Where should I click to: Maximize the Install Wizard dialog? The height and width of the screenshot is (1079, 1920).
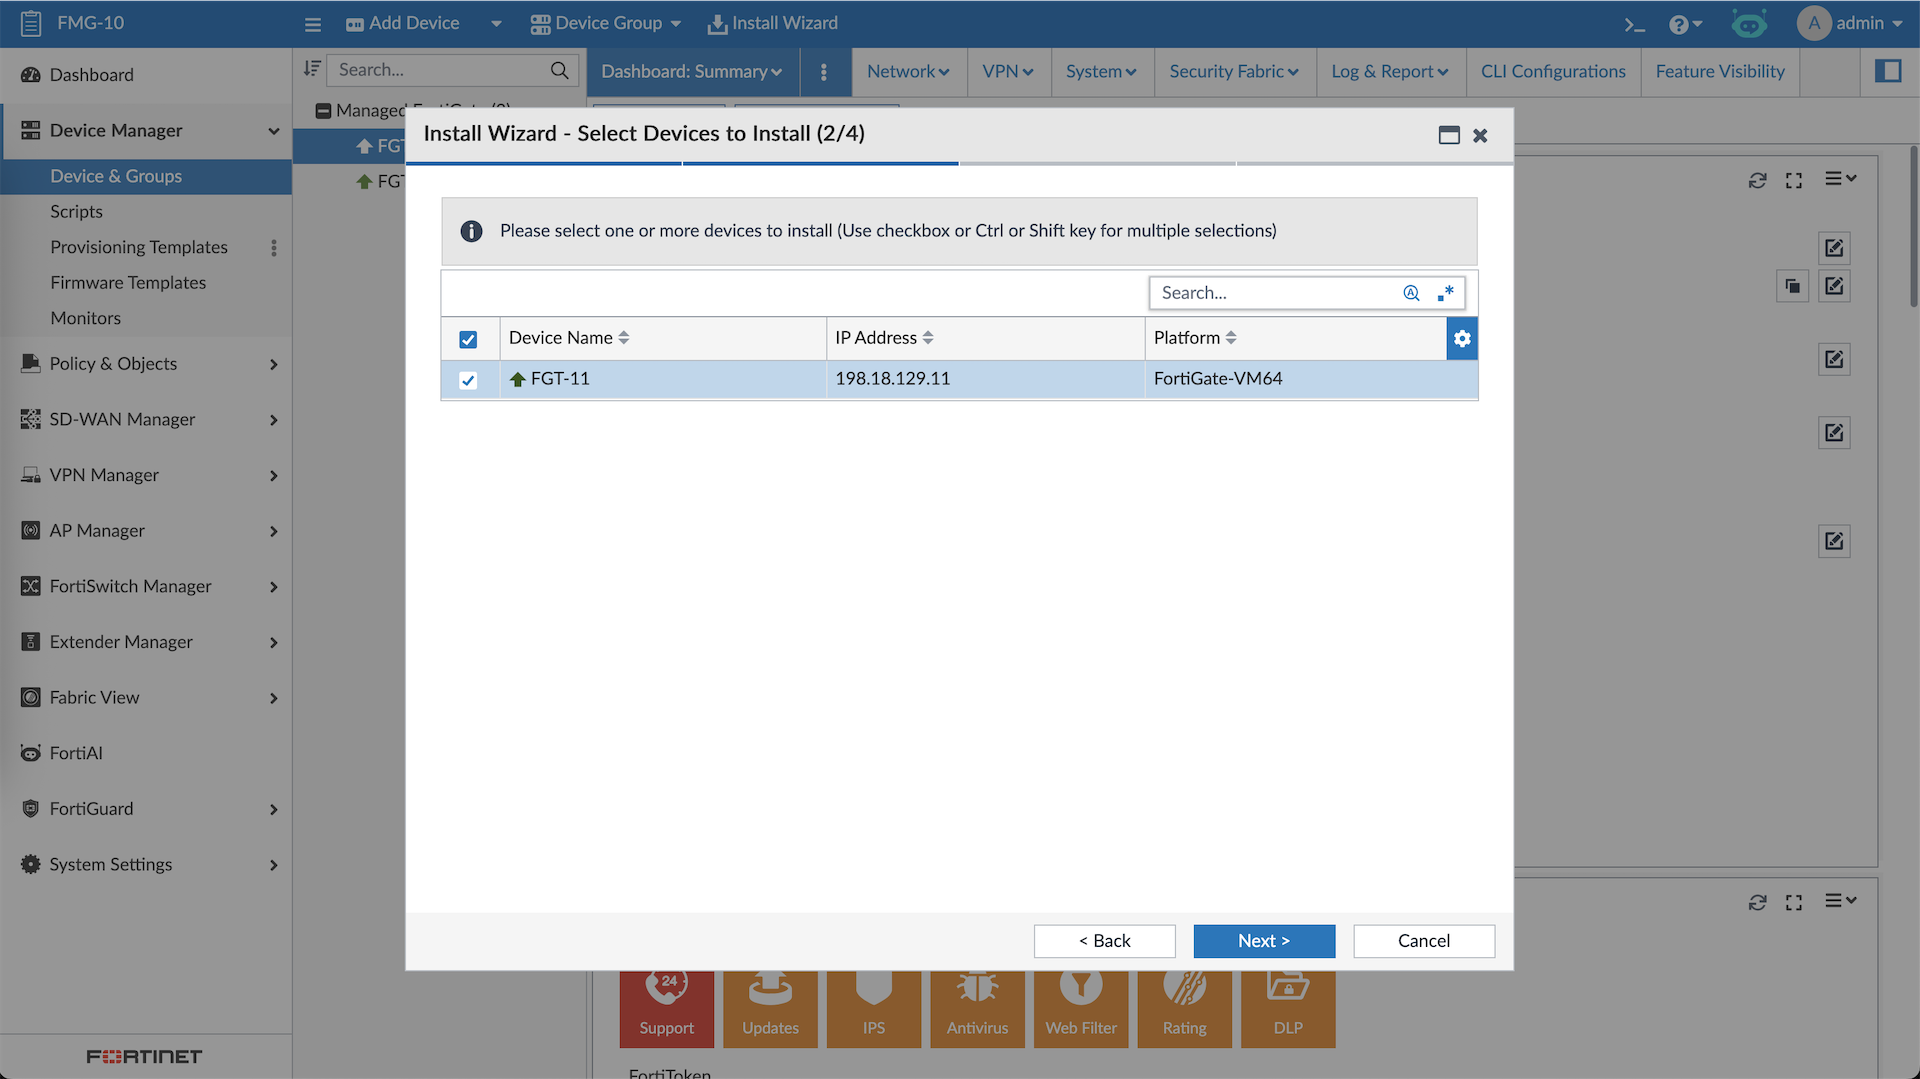(x=1449, y=135)
